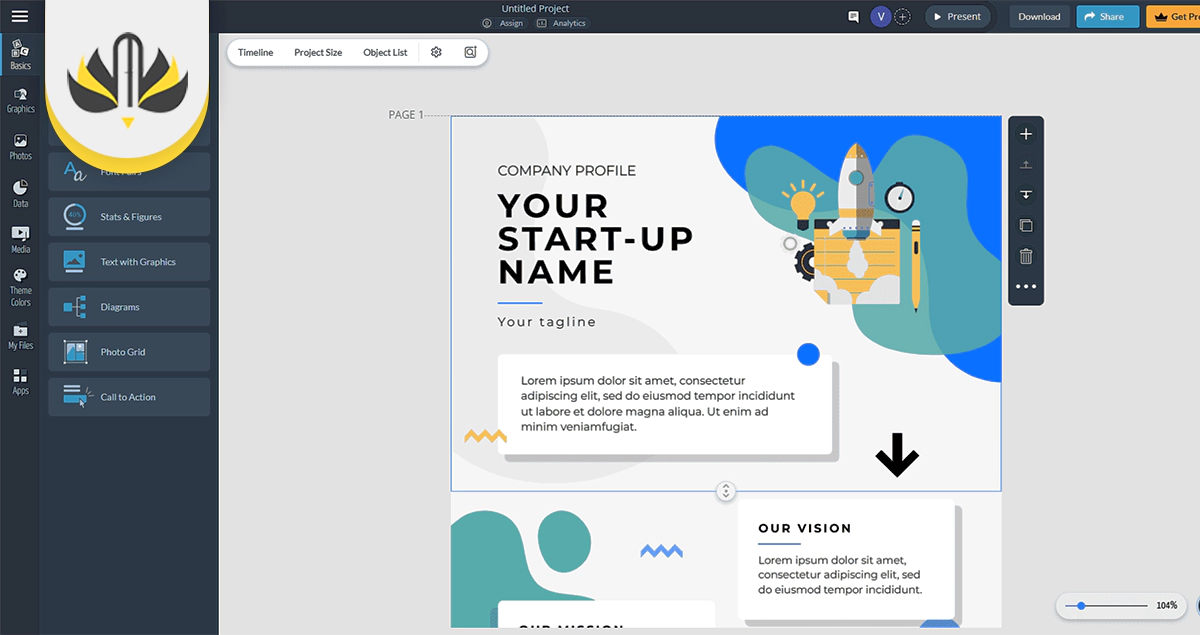The width and height of the screenshot is (1200, 635).
Task: Open the Project Size menu
Action: pos(318,53)
